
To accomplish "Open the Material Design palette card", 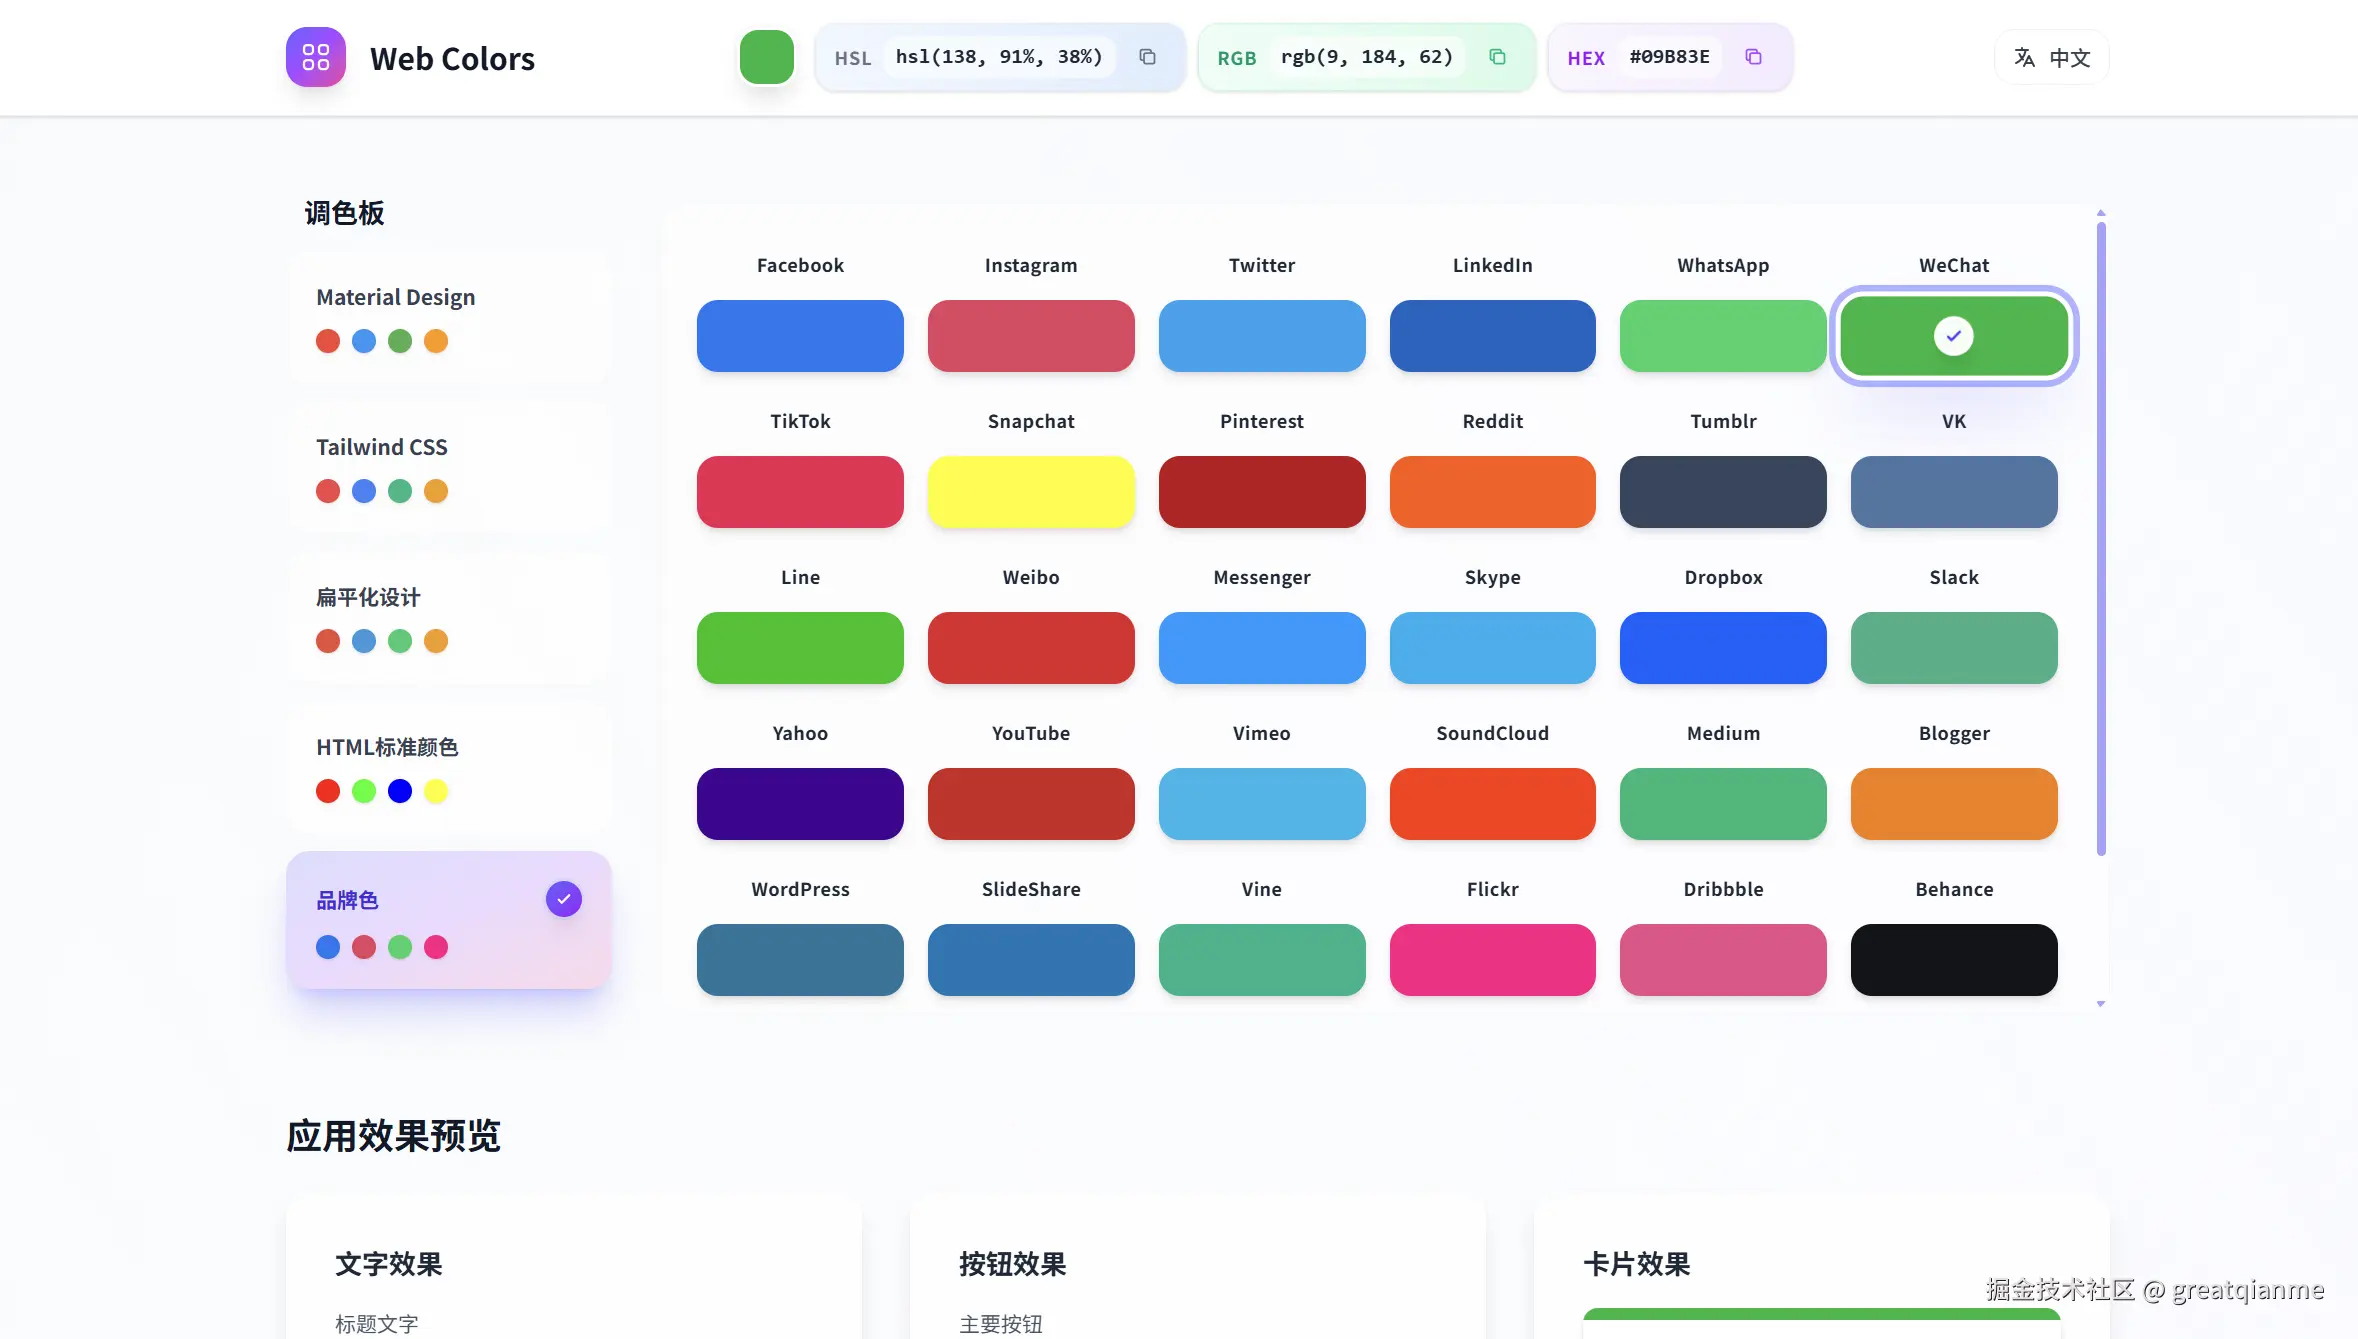I will [x=449, y=318].
